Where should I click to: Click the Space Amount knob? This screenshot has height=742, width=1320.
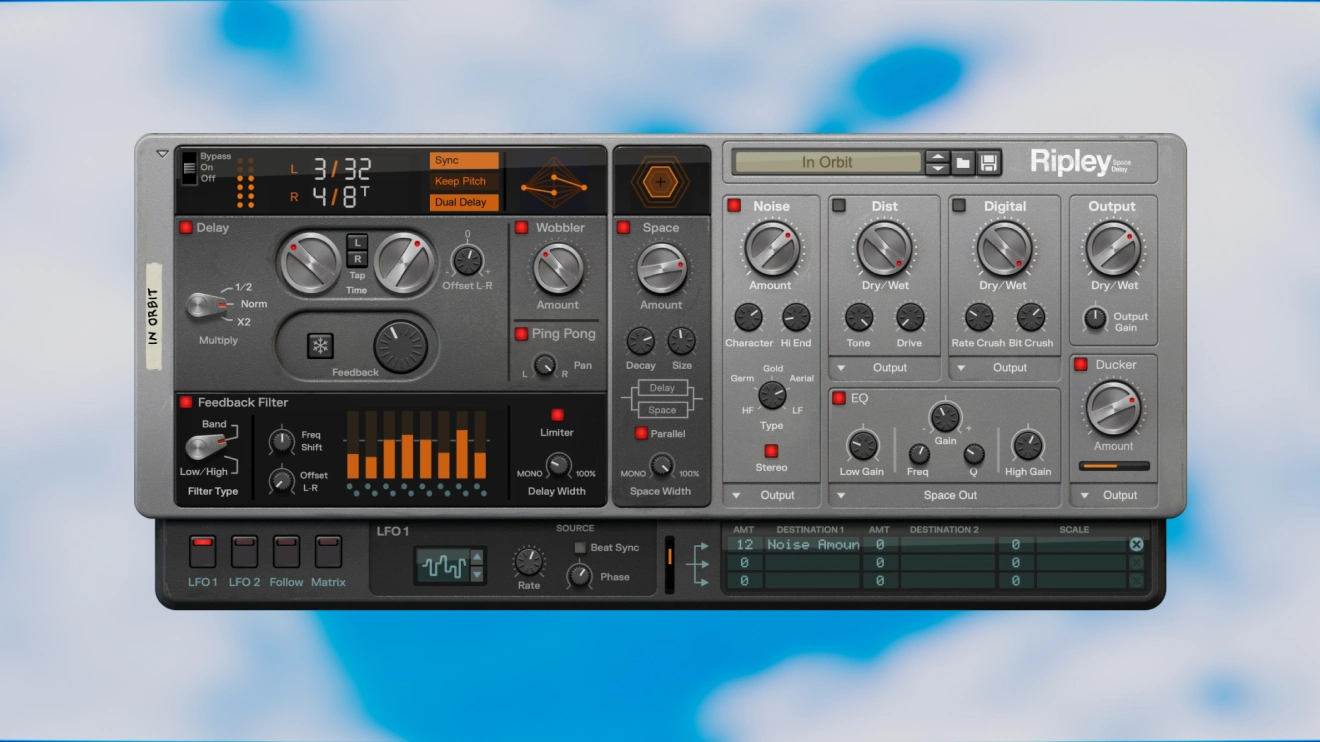point(661,268)
